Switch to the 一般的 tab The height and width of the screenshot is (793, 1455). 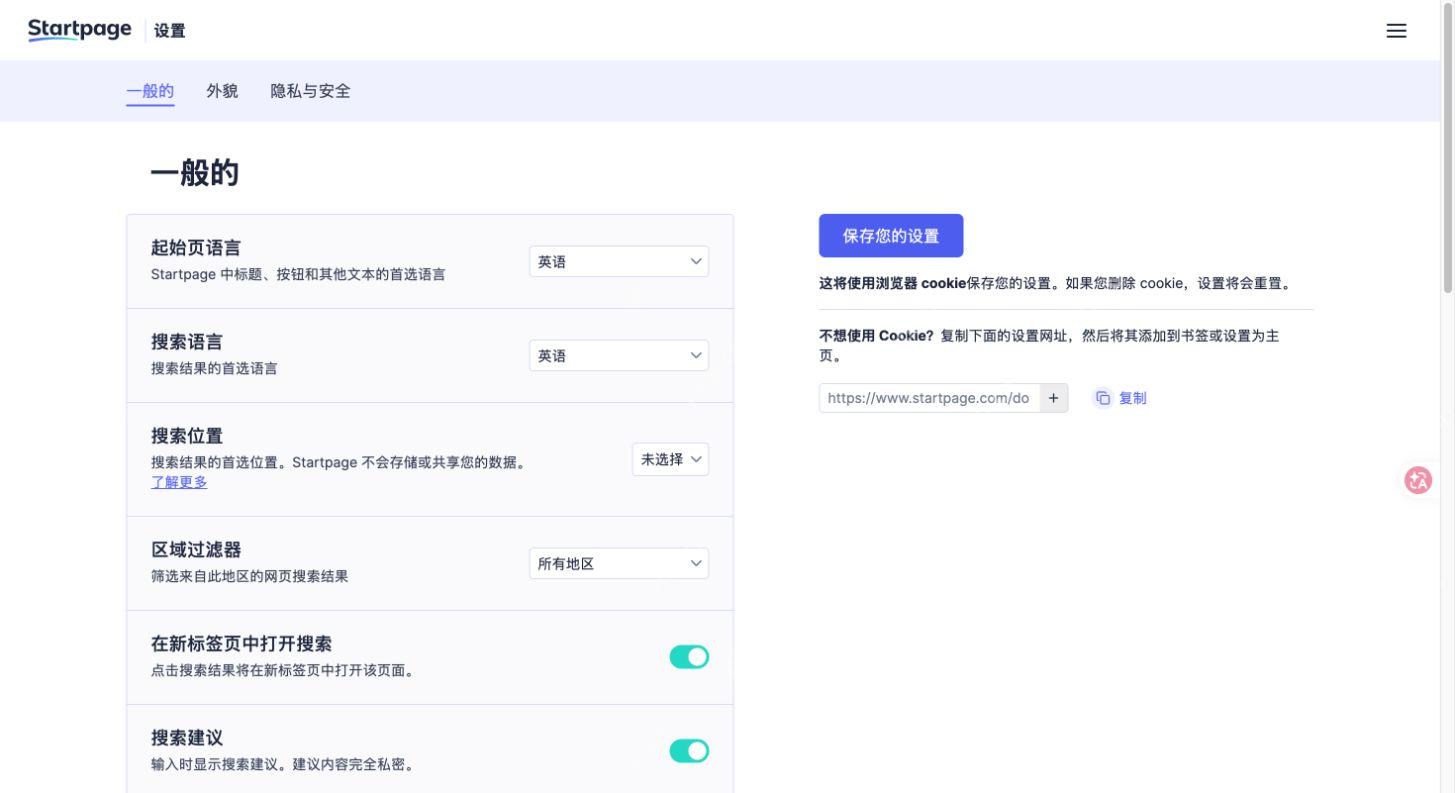[150, 91]
